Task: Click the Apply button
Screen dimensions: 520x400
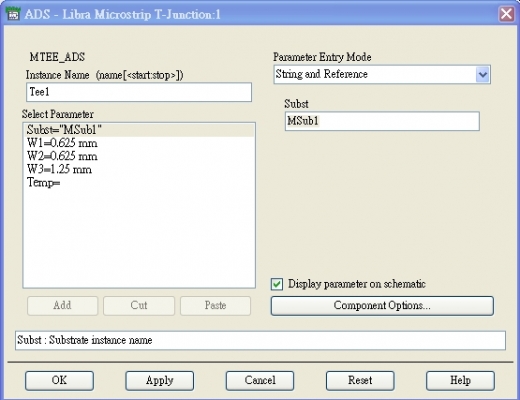Action: (160, 381)
